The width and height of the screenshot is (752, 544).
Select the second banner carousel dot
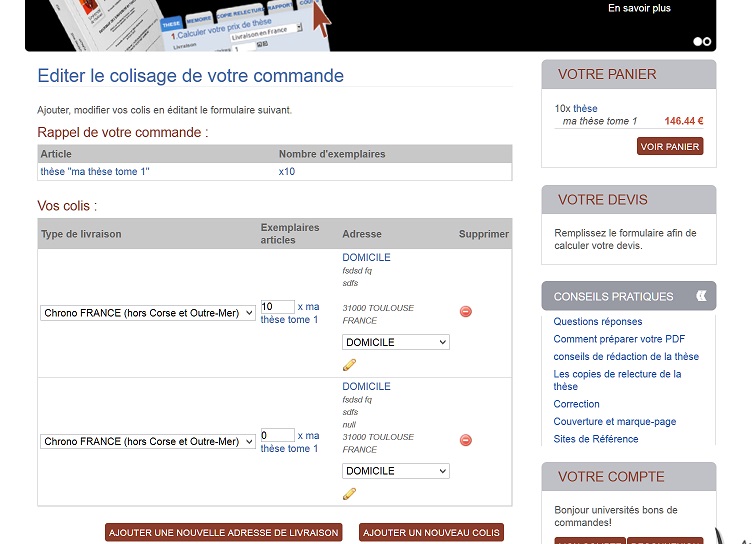point(707,42)
